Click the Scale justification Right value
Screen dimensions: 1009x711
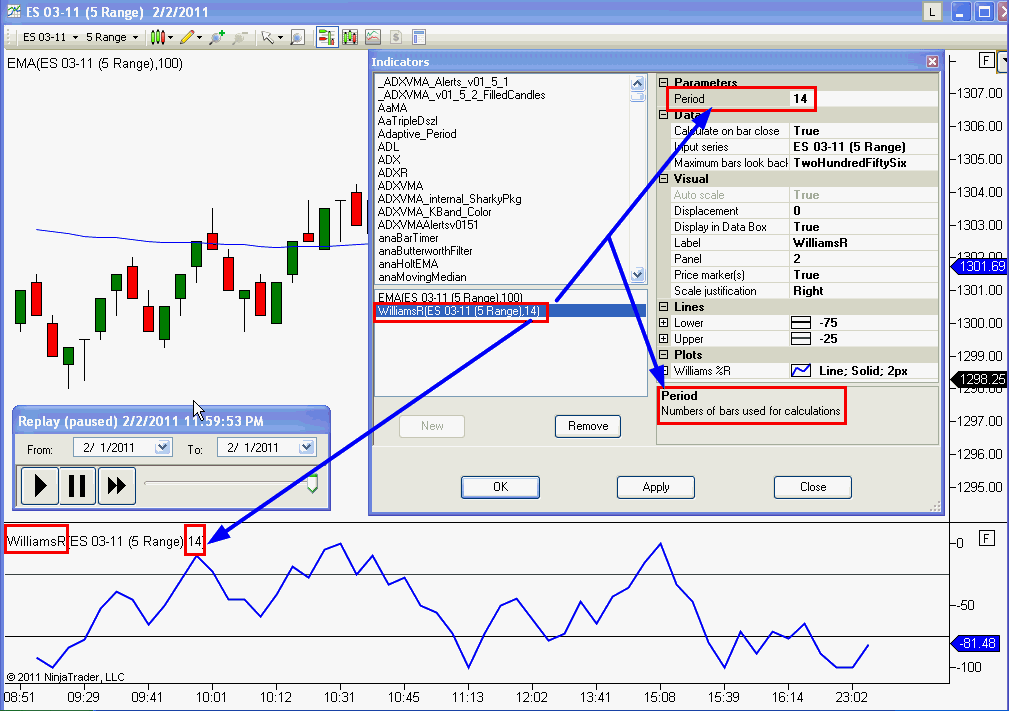click(x=864, y=291)
